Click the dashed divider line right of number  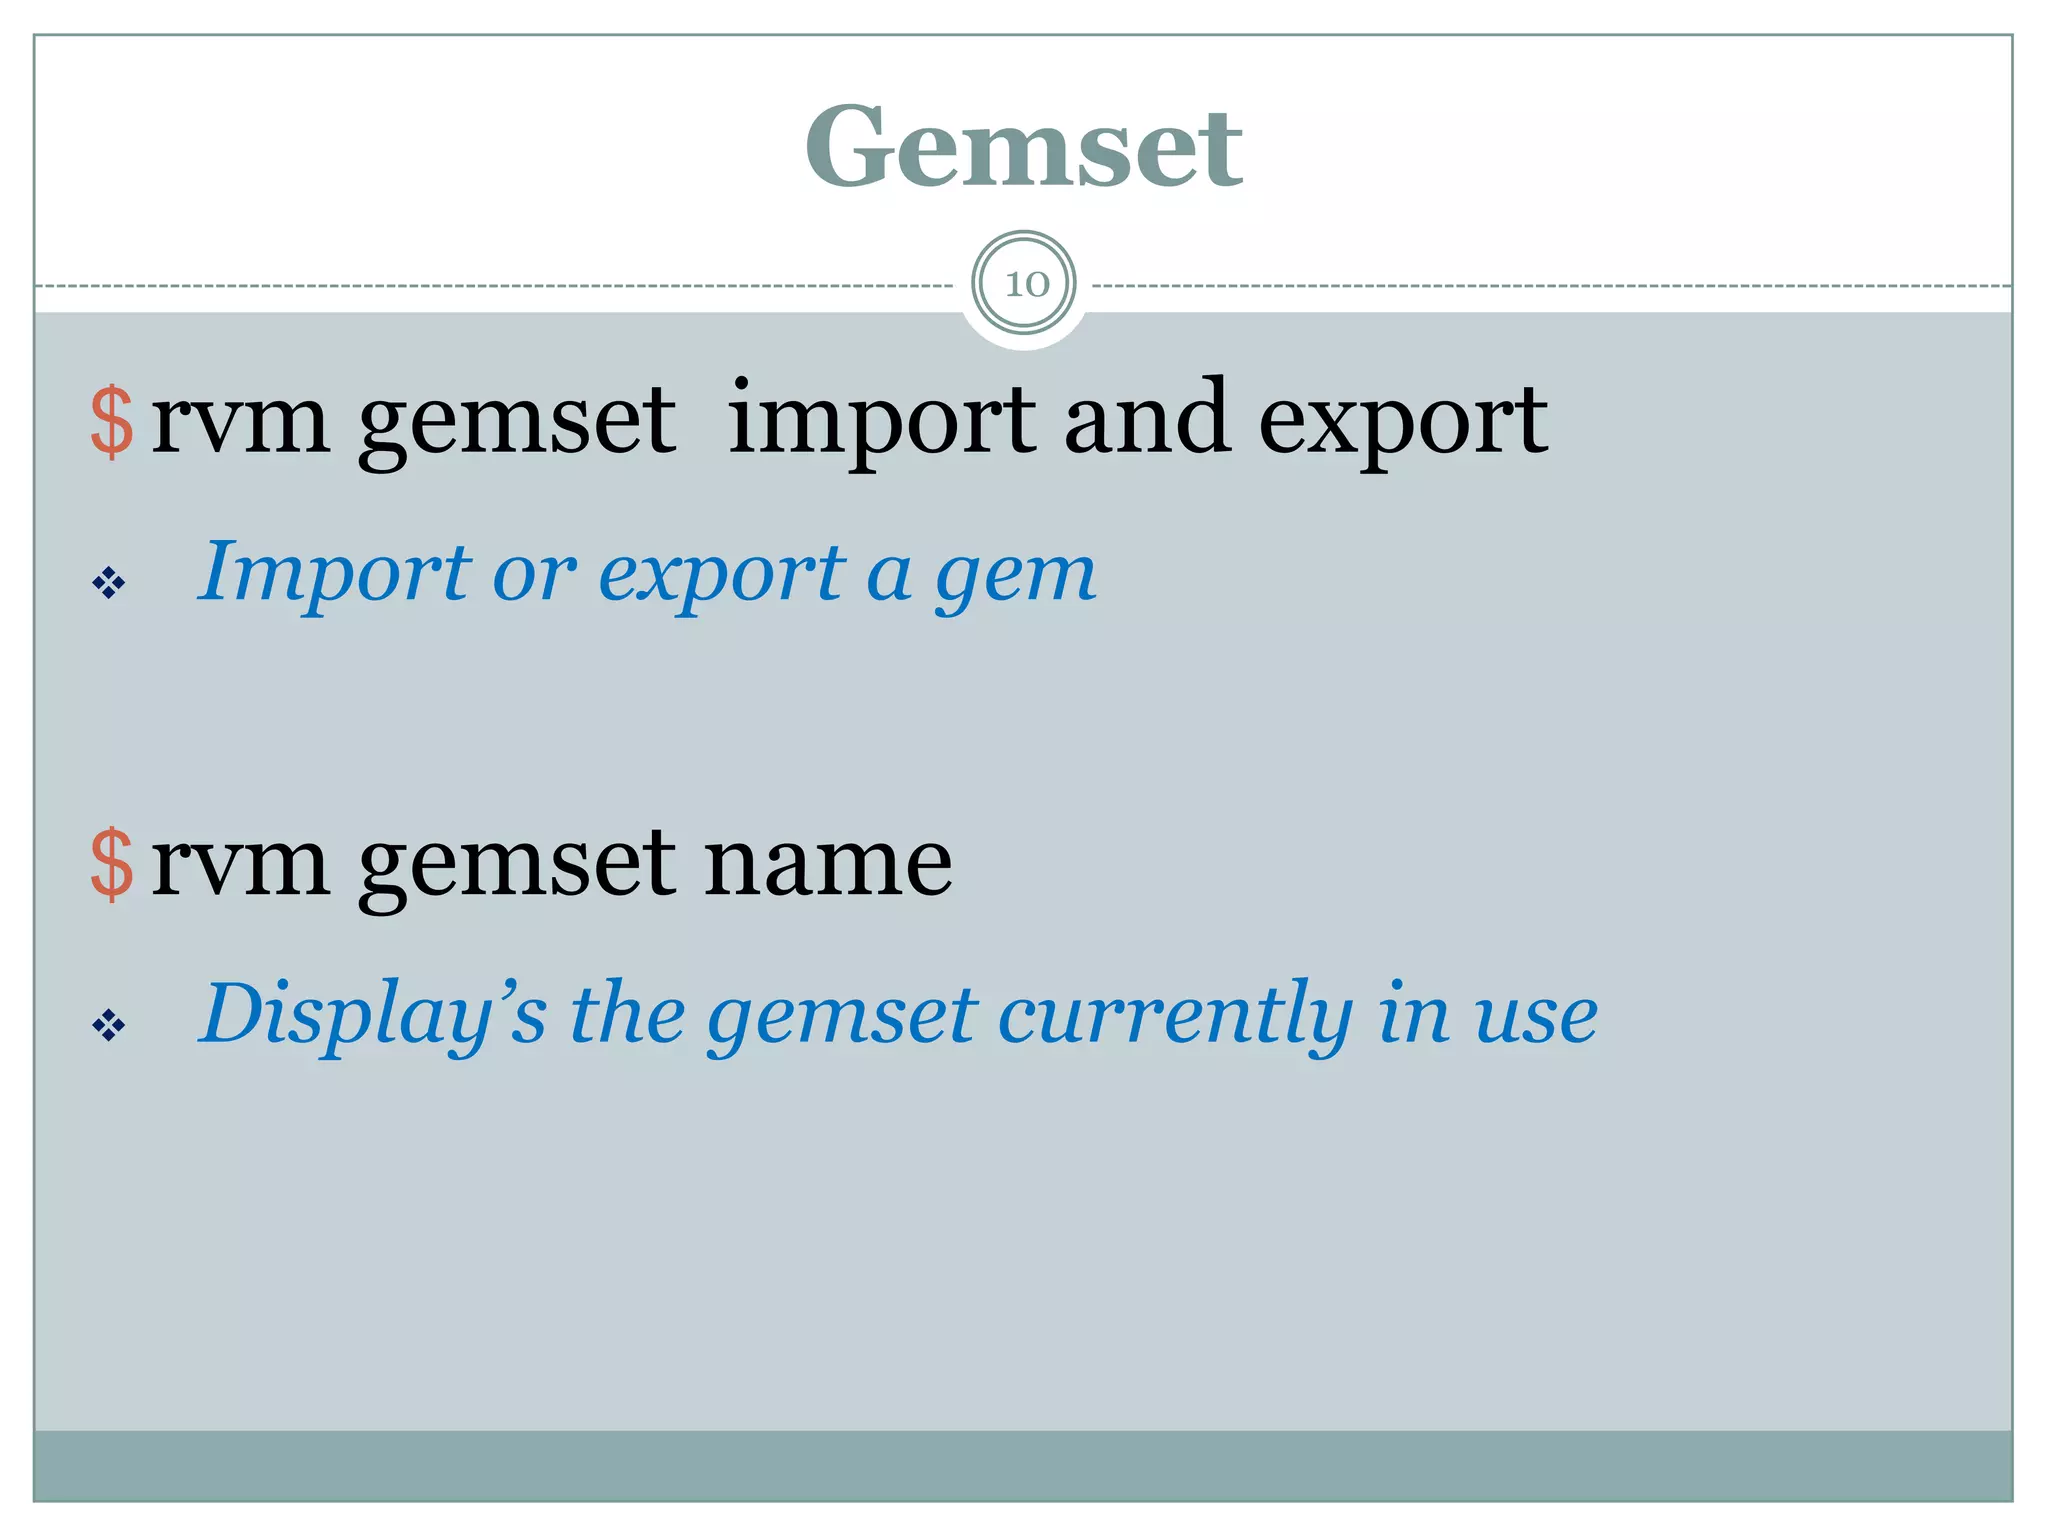1552,286
